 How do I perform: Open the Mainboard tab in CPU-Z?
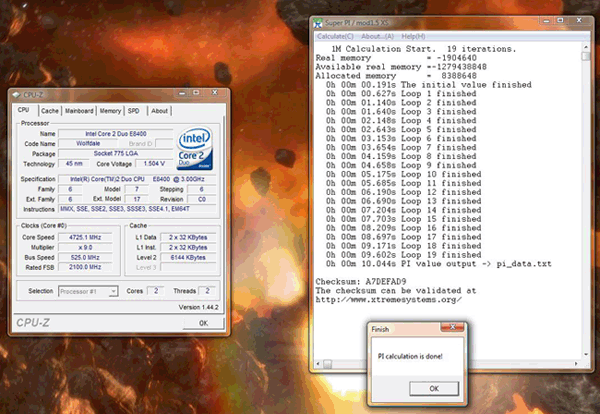click(79, 111)
